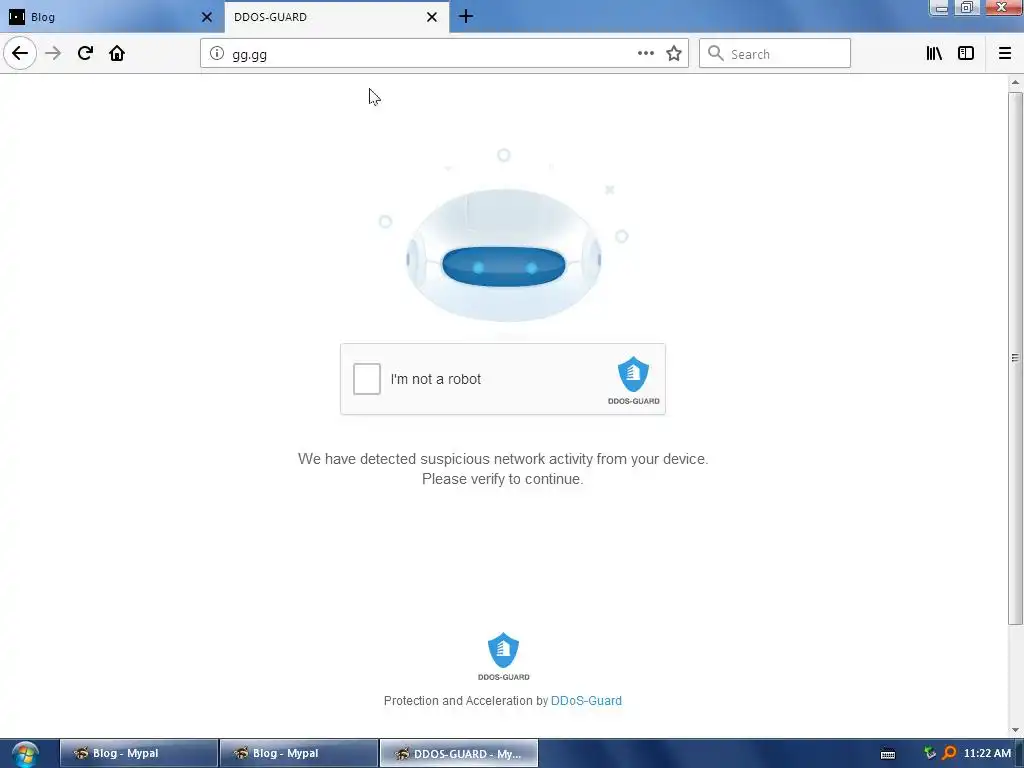Viewport: 1024px width, 768px height.
Task: Open the Windows Start menu
Action: (25, 754)
